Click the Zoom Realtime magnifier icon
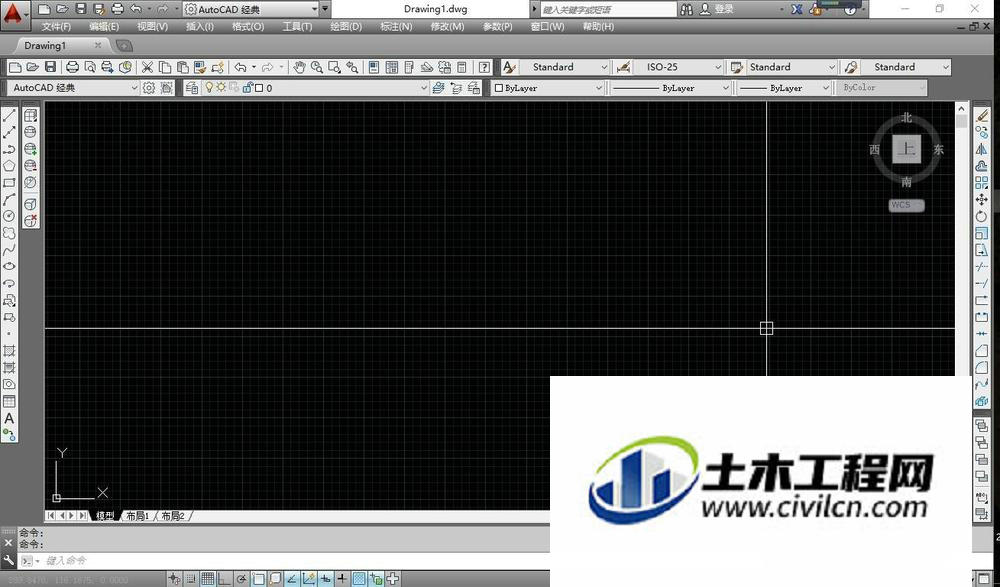Screen dimensions: 1000x587 click(x=317, y=67)
